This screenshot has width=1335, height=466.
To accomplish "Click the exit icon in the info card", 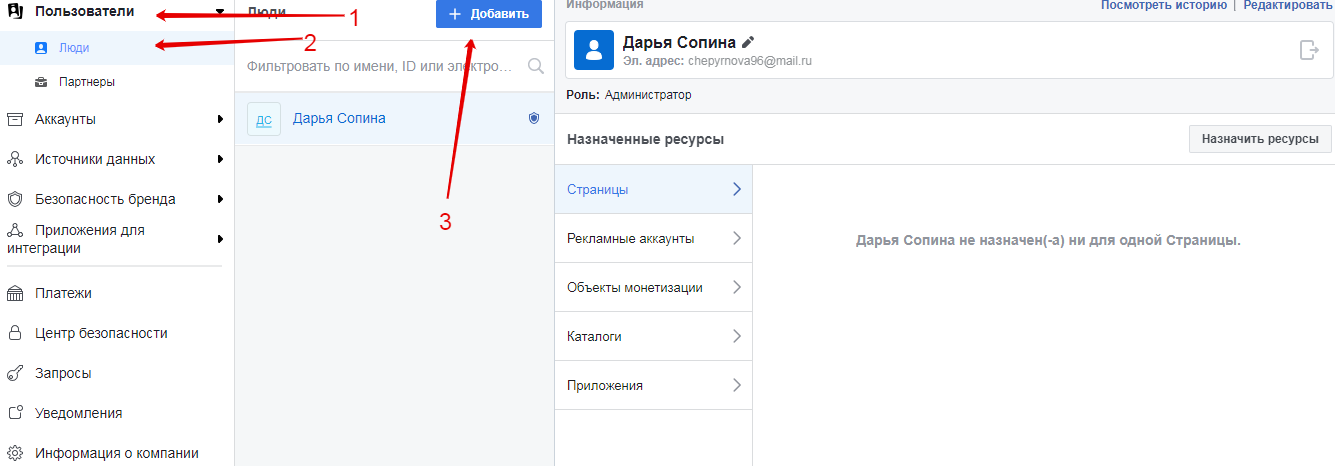I will pos(1309,50).
